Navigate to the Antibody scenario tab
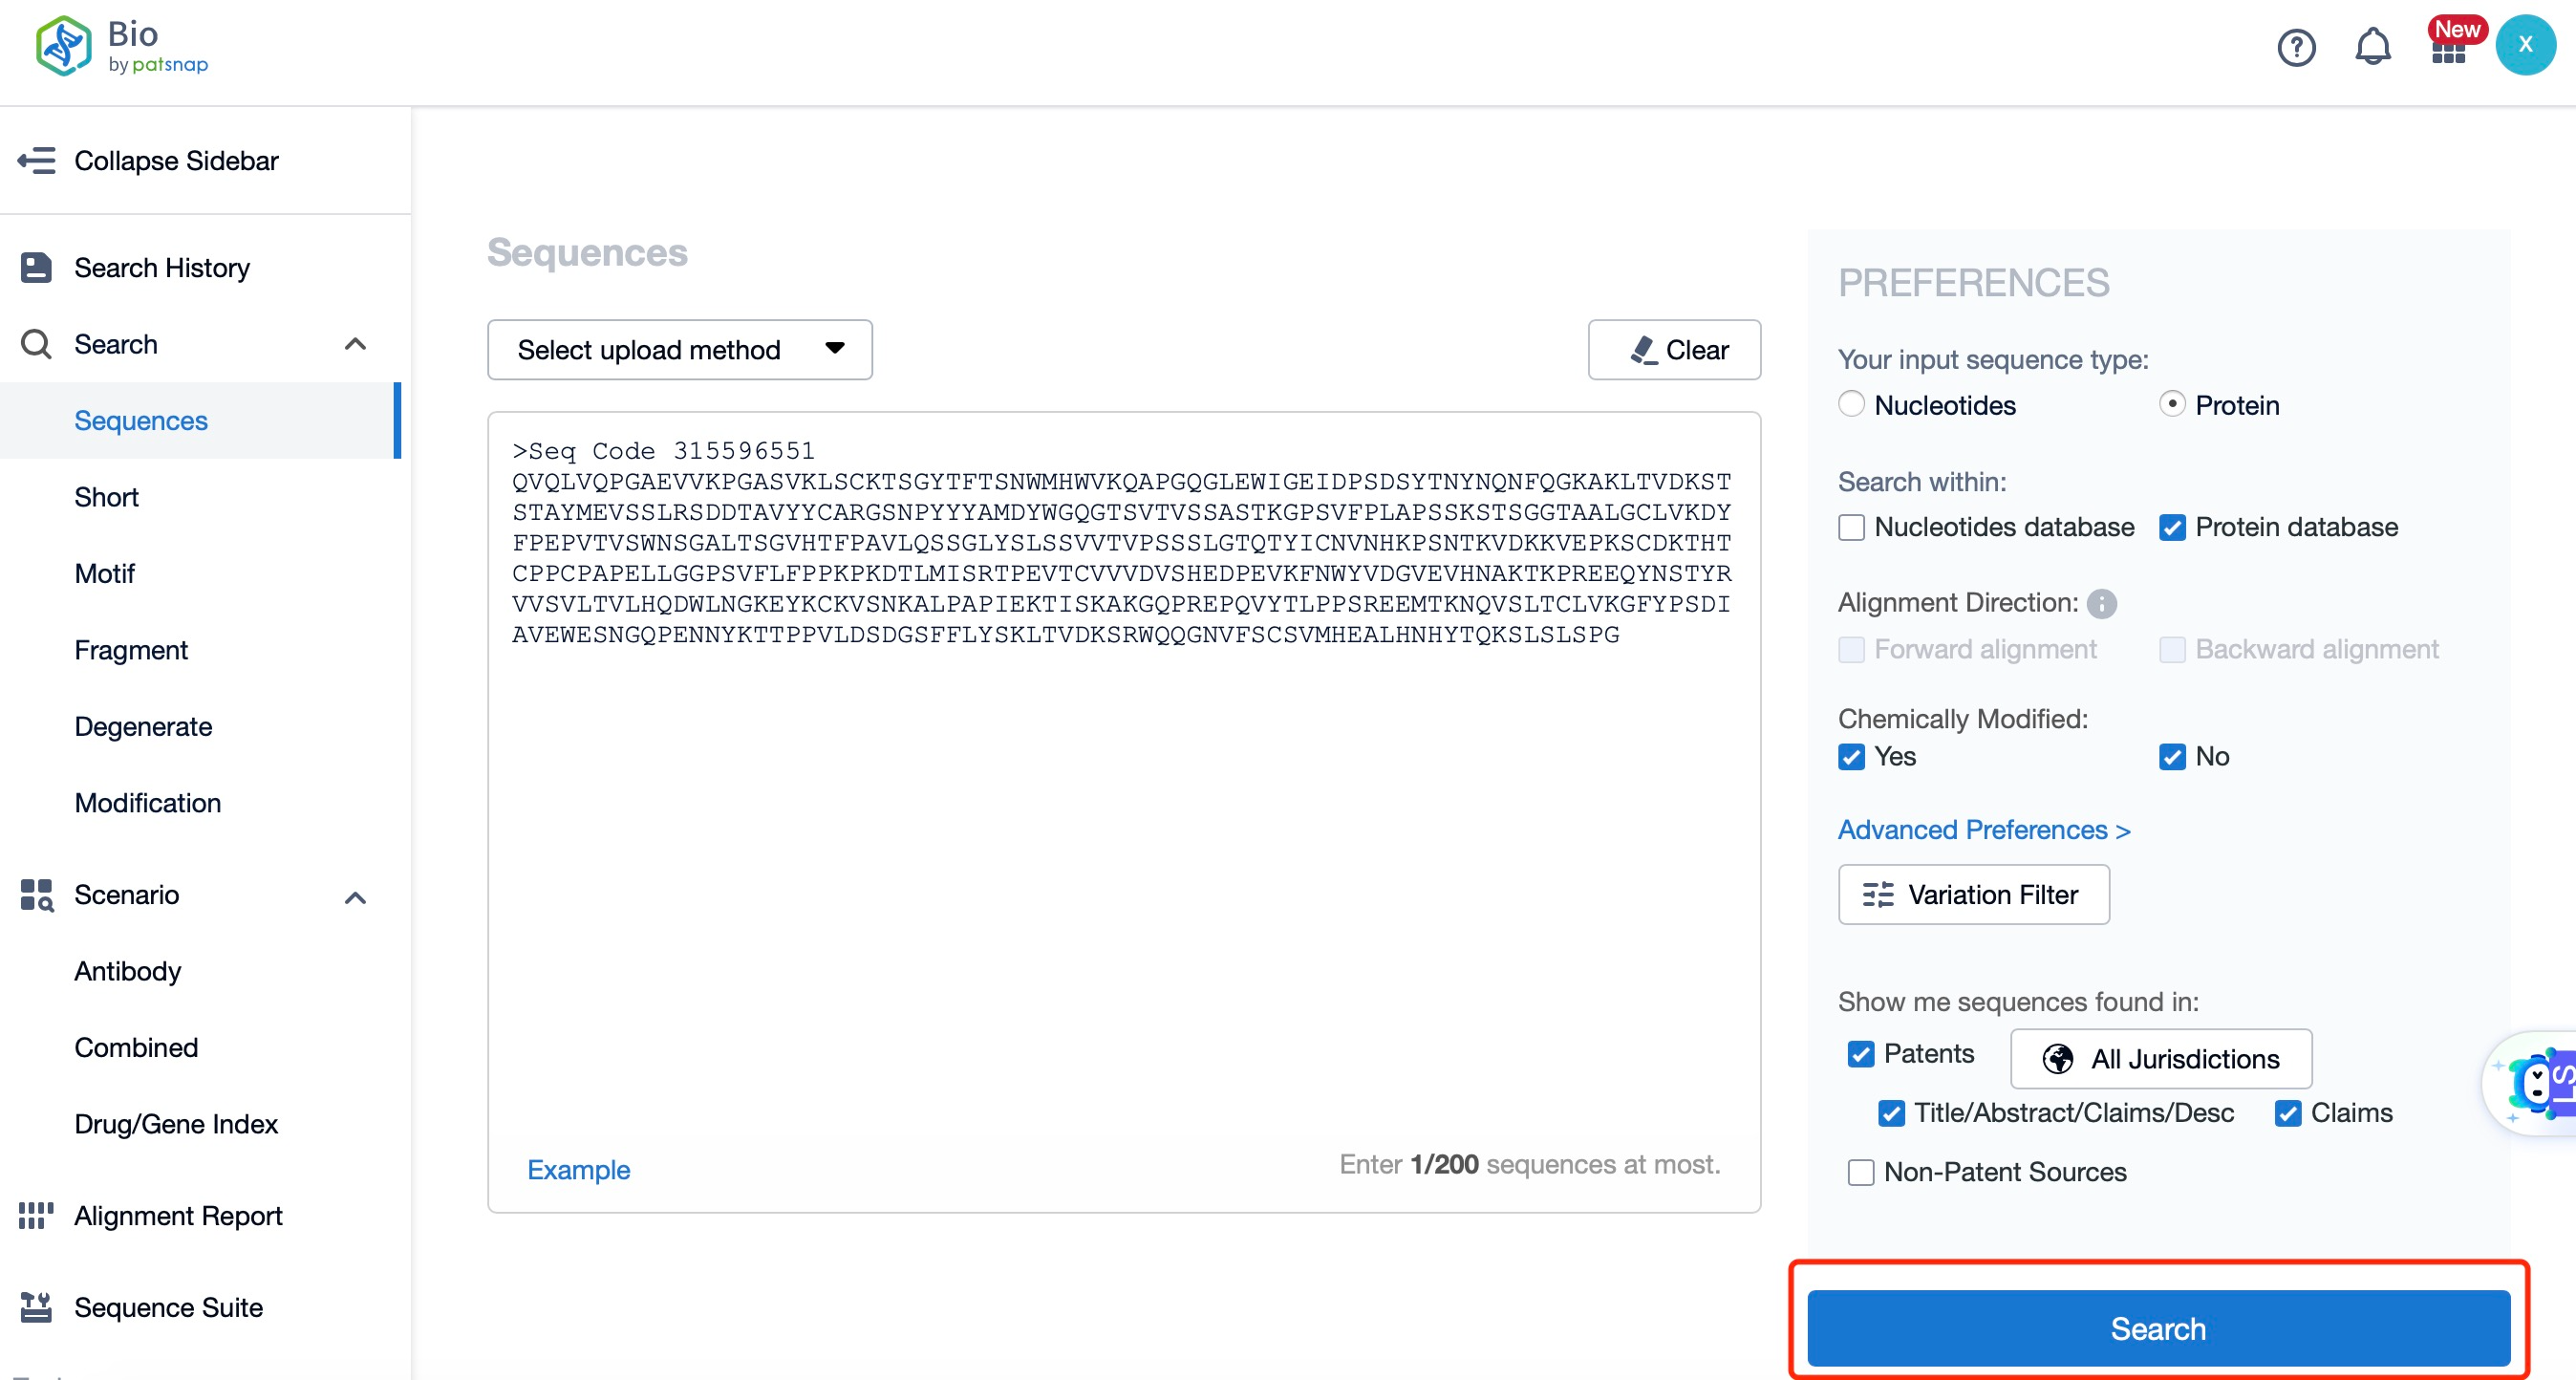The image size is (2576, 1380). point(130,971)
